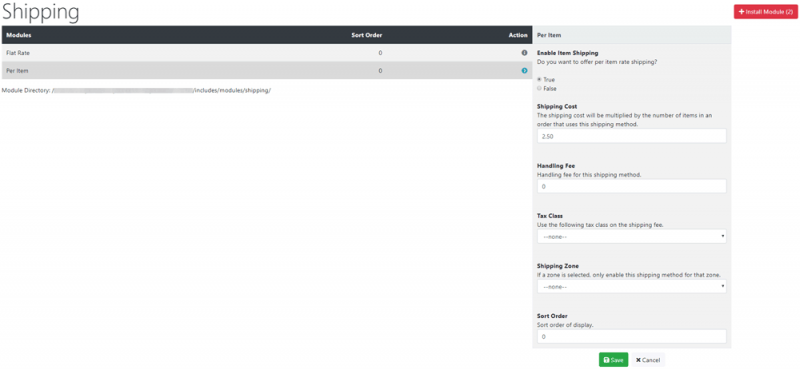Image resolution: width=800 pixels, height=370 pixels.
Task: Click the info icon in Flat Rate row
Action: [524, 53]
